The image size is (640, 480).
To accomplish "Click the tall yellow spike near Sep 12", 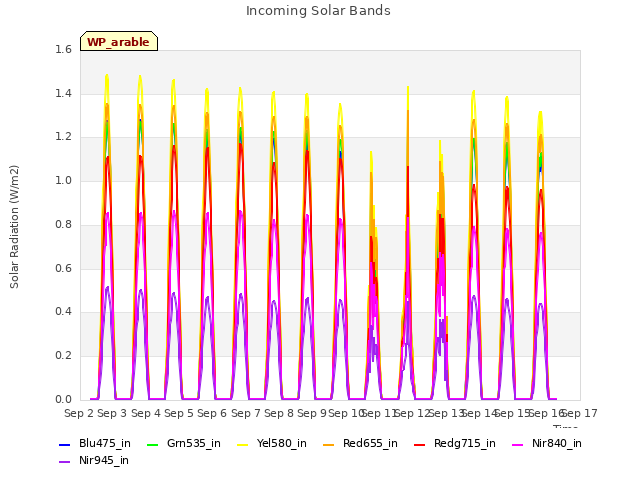I will [408, 88].
